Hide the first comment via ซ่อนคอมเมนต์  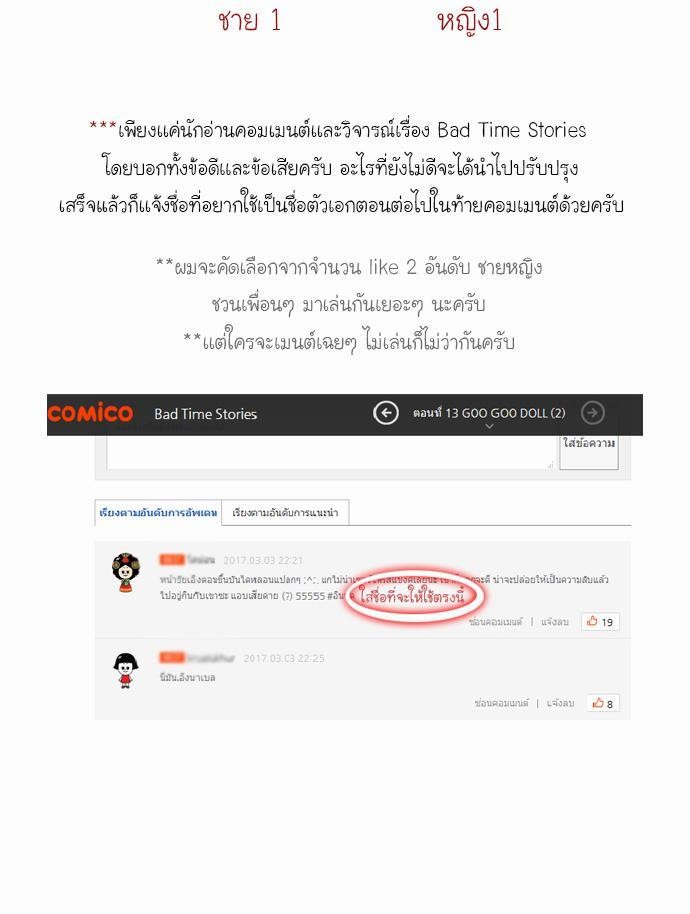pyautogui.click(x=495, y=622)
